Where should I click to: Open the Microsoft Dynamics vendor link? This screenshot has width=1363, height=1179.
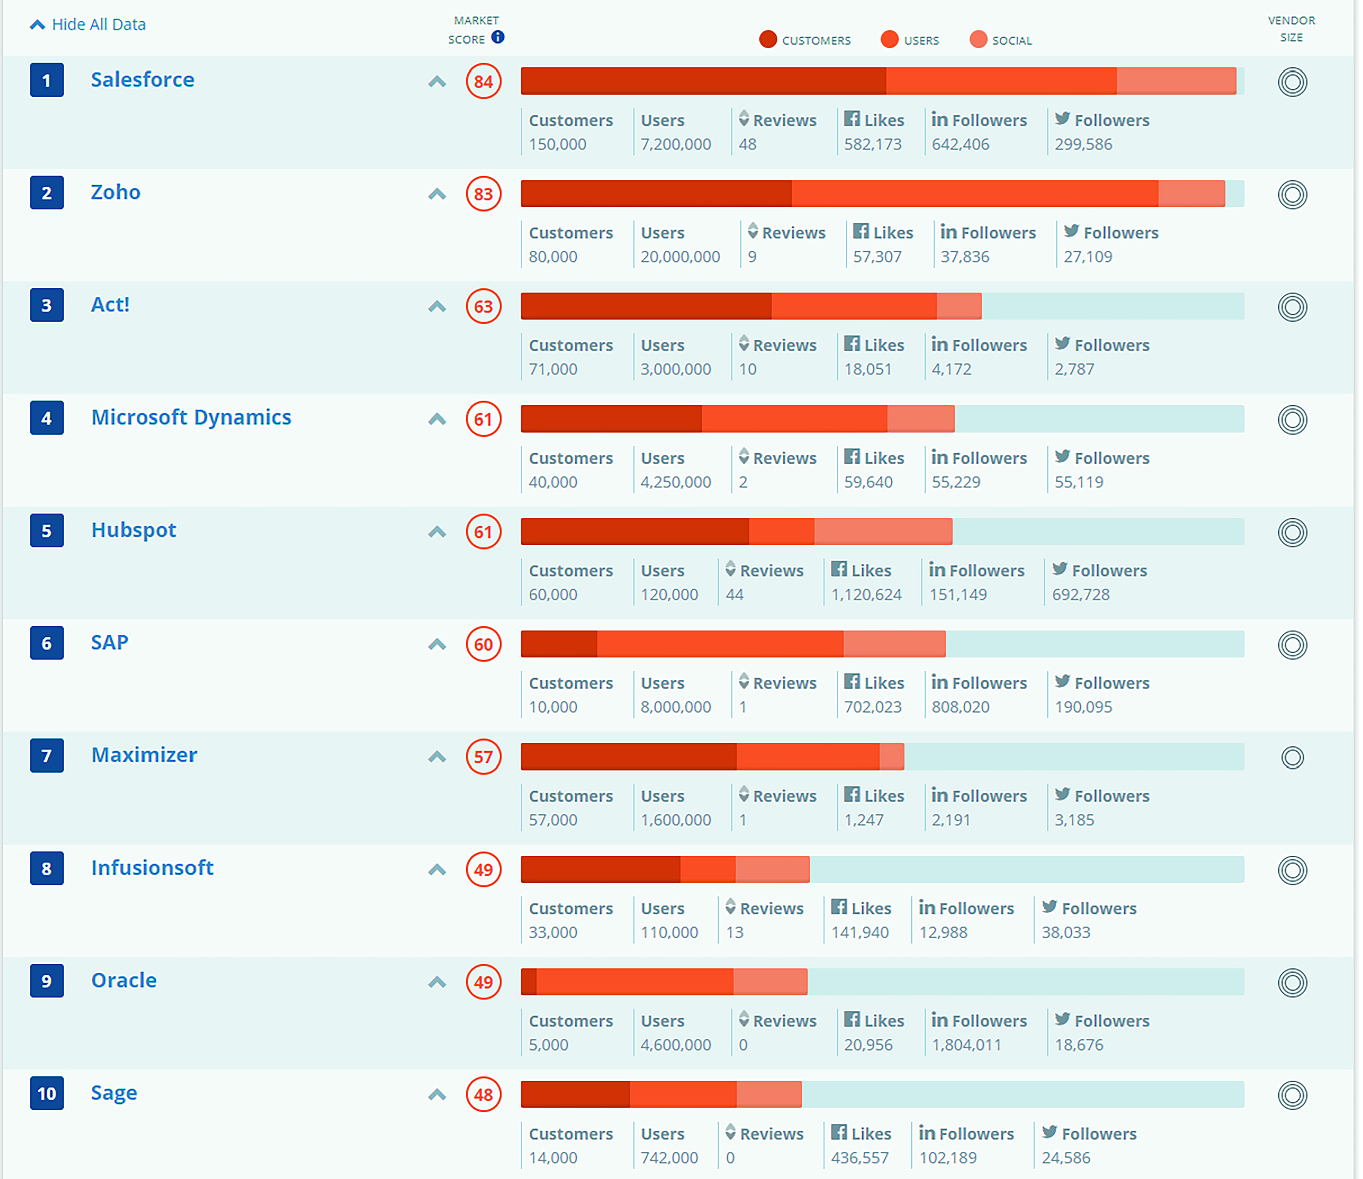click(191, 418)
